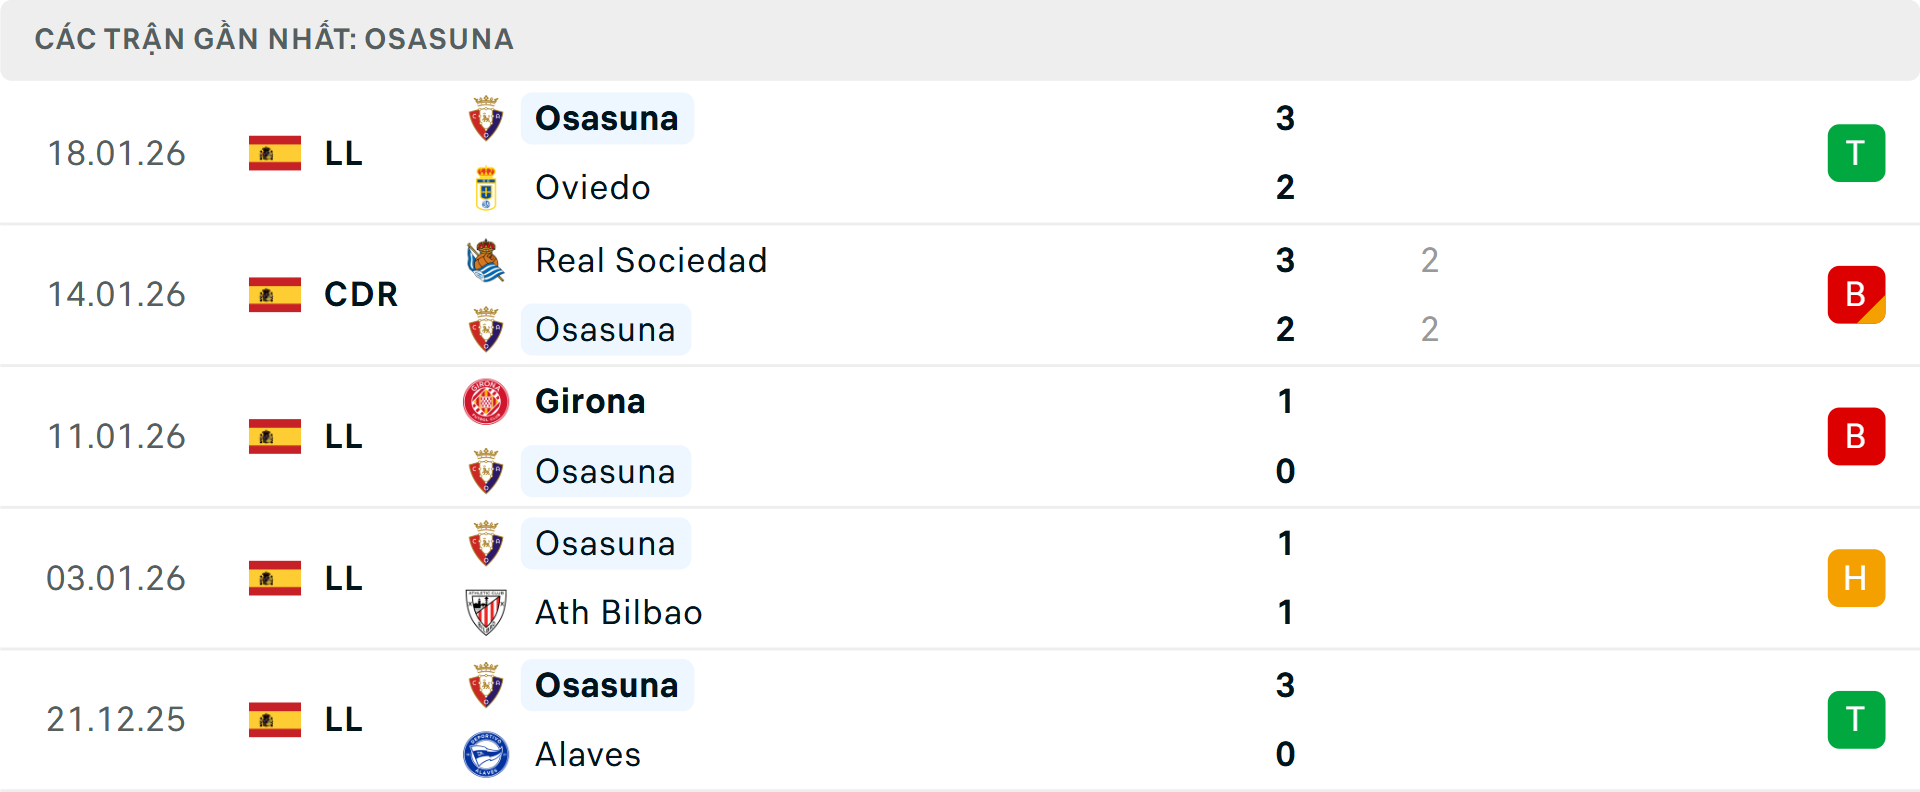Click the Osasuna club crest next to Oviedo match
The width and height of the screenshot is (1920, 792).
pyautogui.click(x=486, y=118)
